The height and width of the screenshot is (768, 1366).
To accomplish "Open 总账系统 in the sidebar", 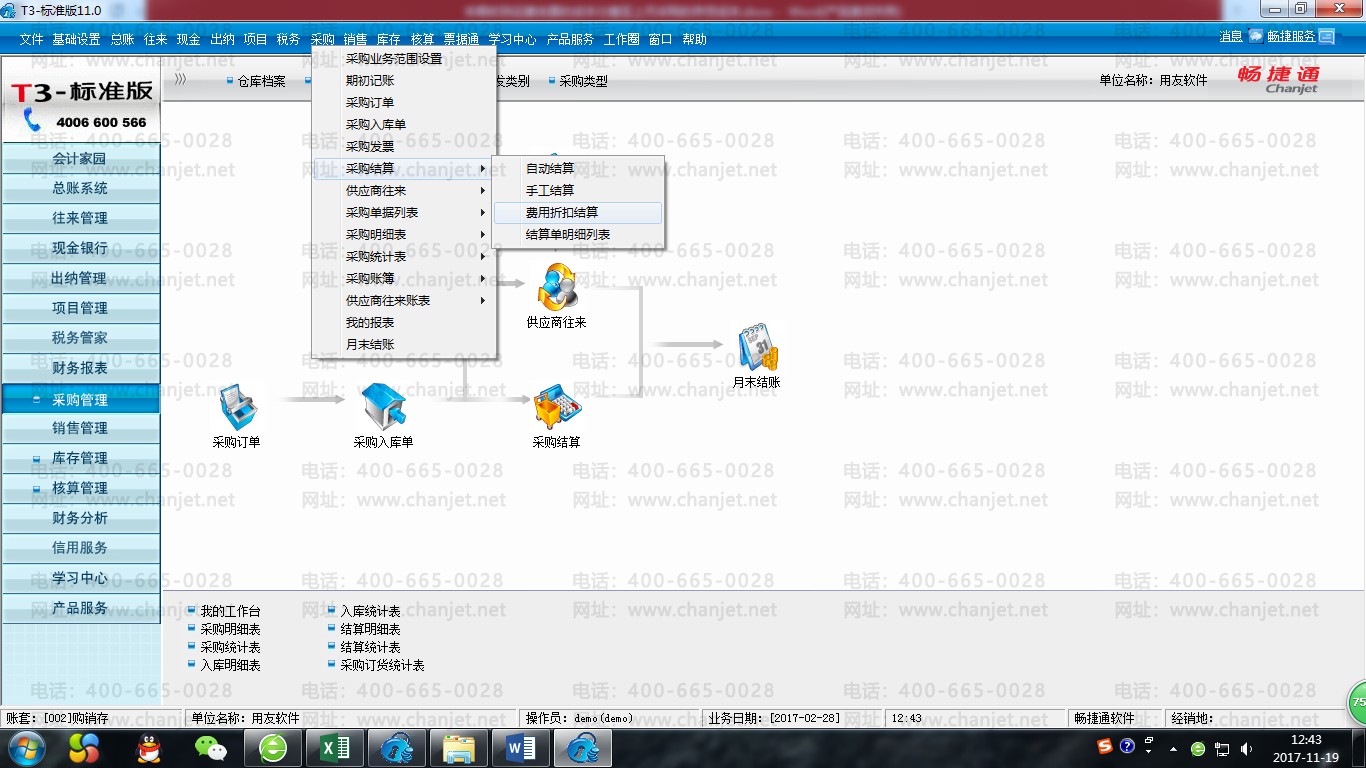I will [x=80, y=188].
